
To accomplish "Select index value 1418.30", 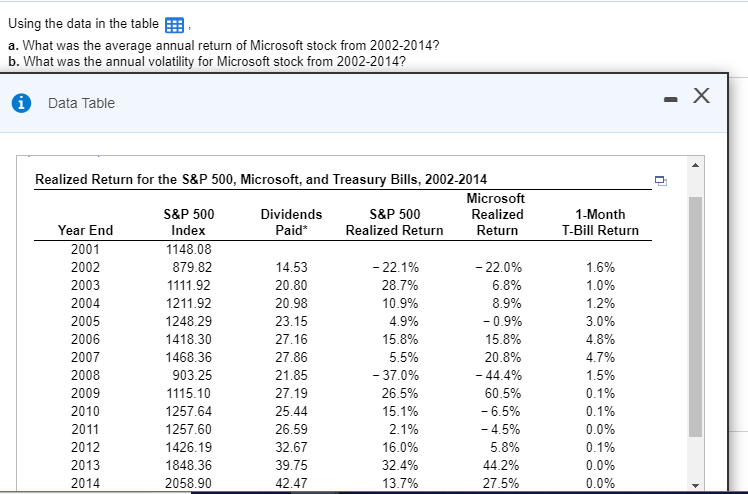I will (188, 340).
